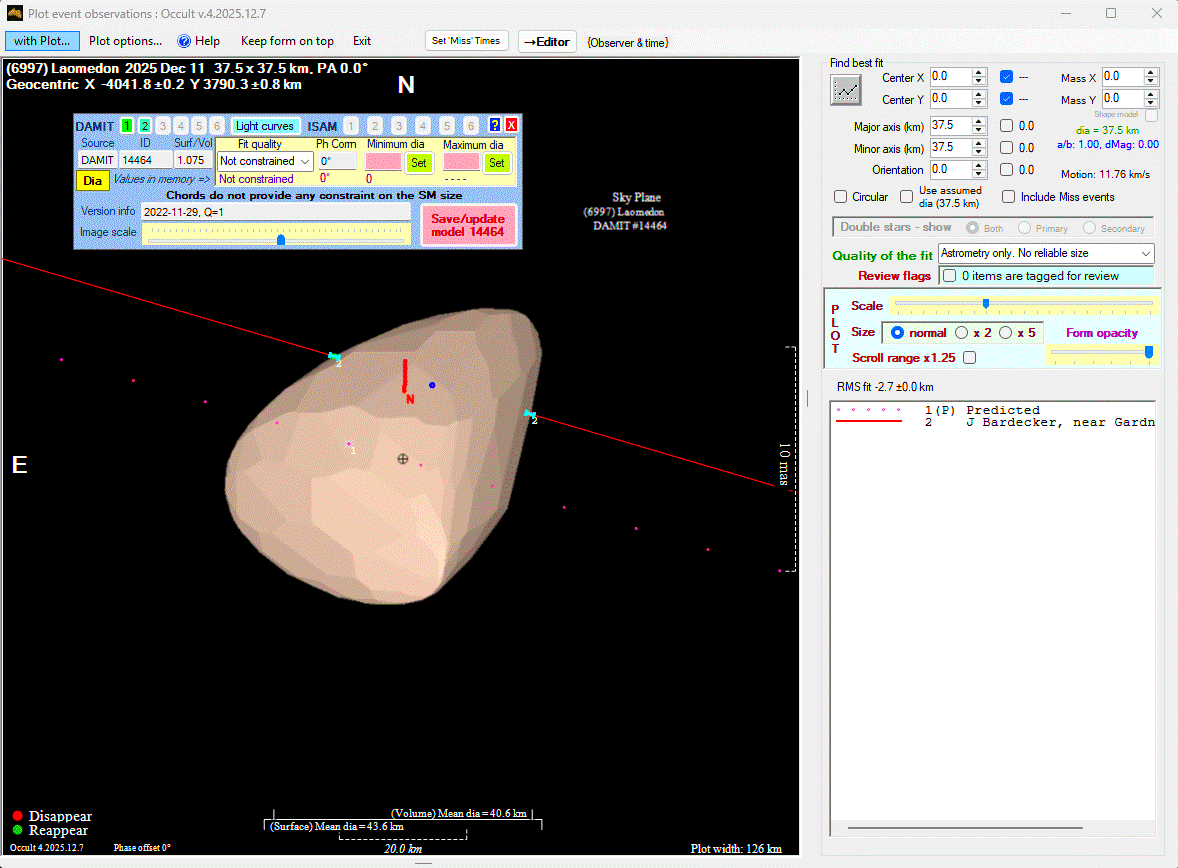Enable the Circular checkbox
This screenshot has width=1178, height=868.
pyautogui.click(x=841, y=197)
